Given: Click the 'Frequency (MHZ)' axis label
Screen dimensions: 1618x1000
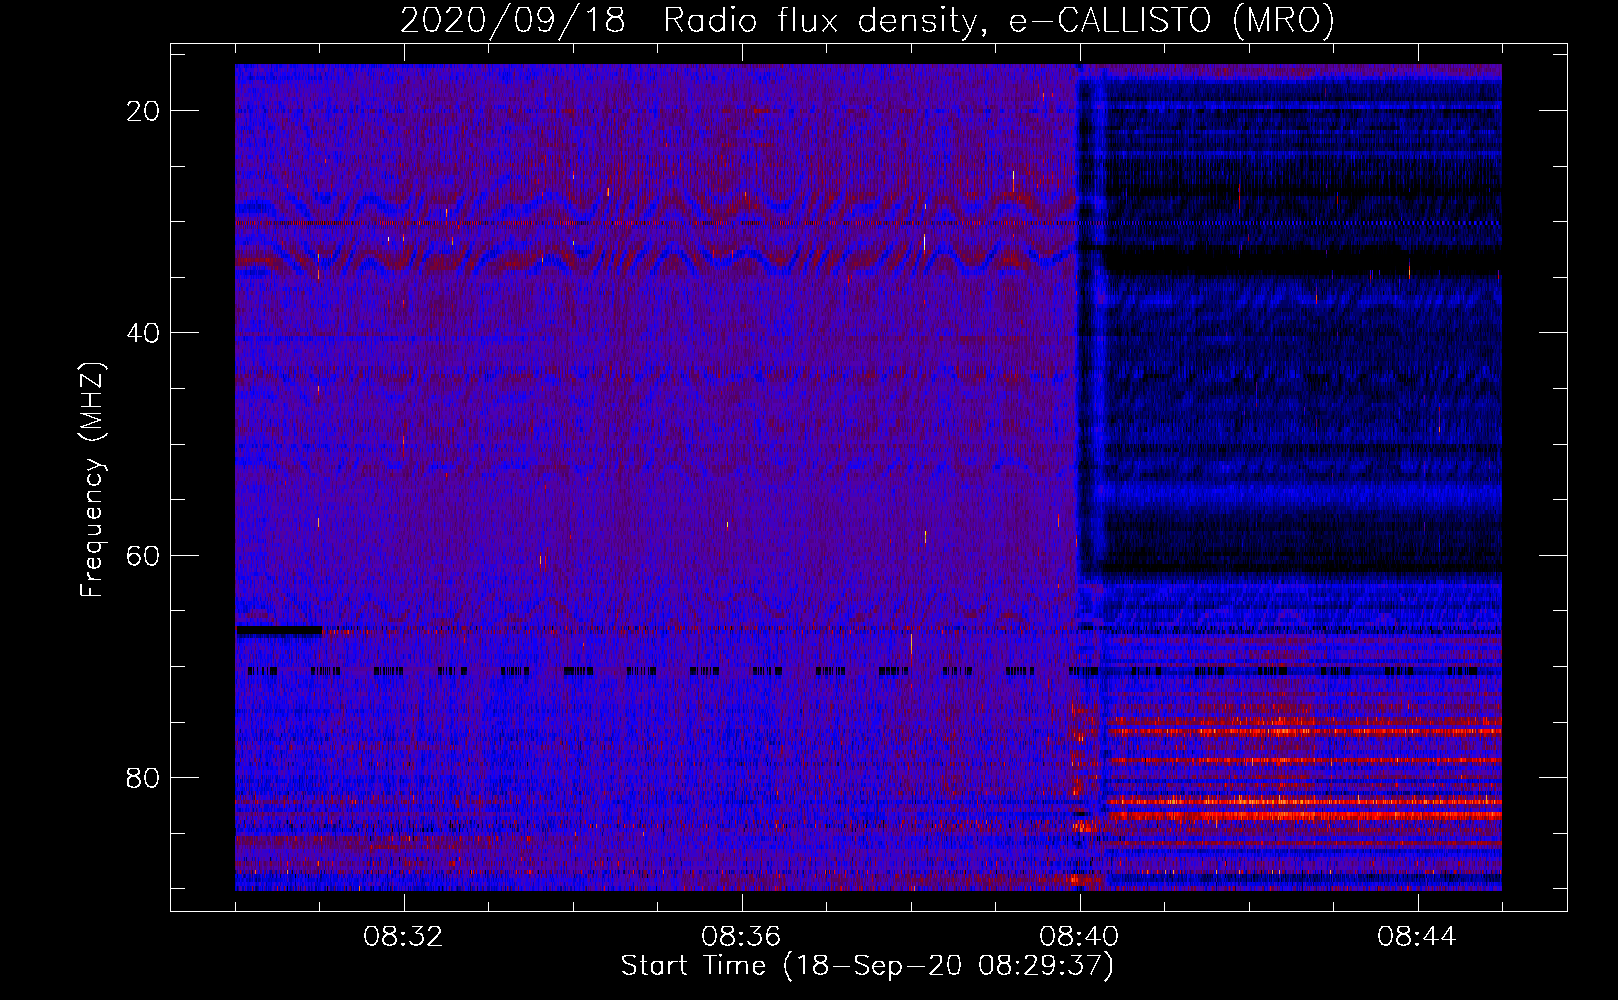Looking at the screenshot, I should pos(92,480).
